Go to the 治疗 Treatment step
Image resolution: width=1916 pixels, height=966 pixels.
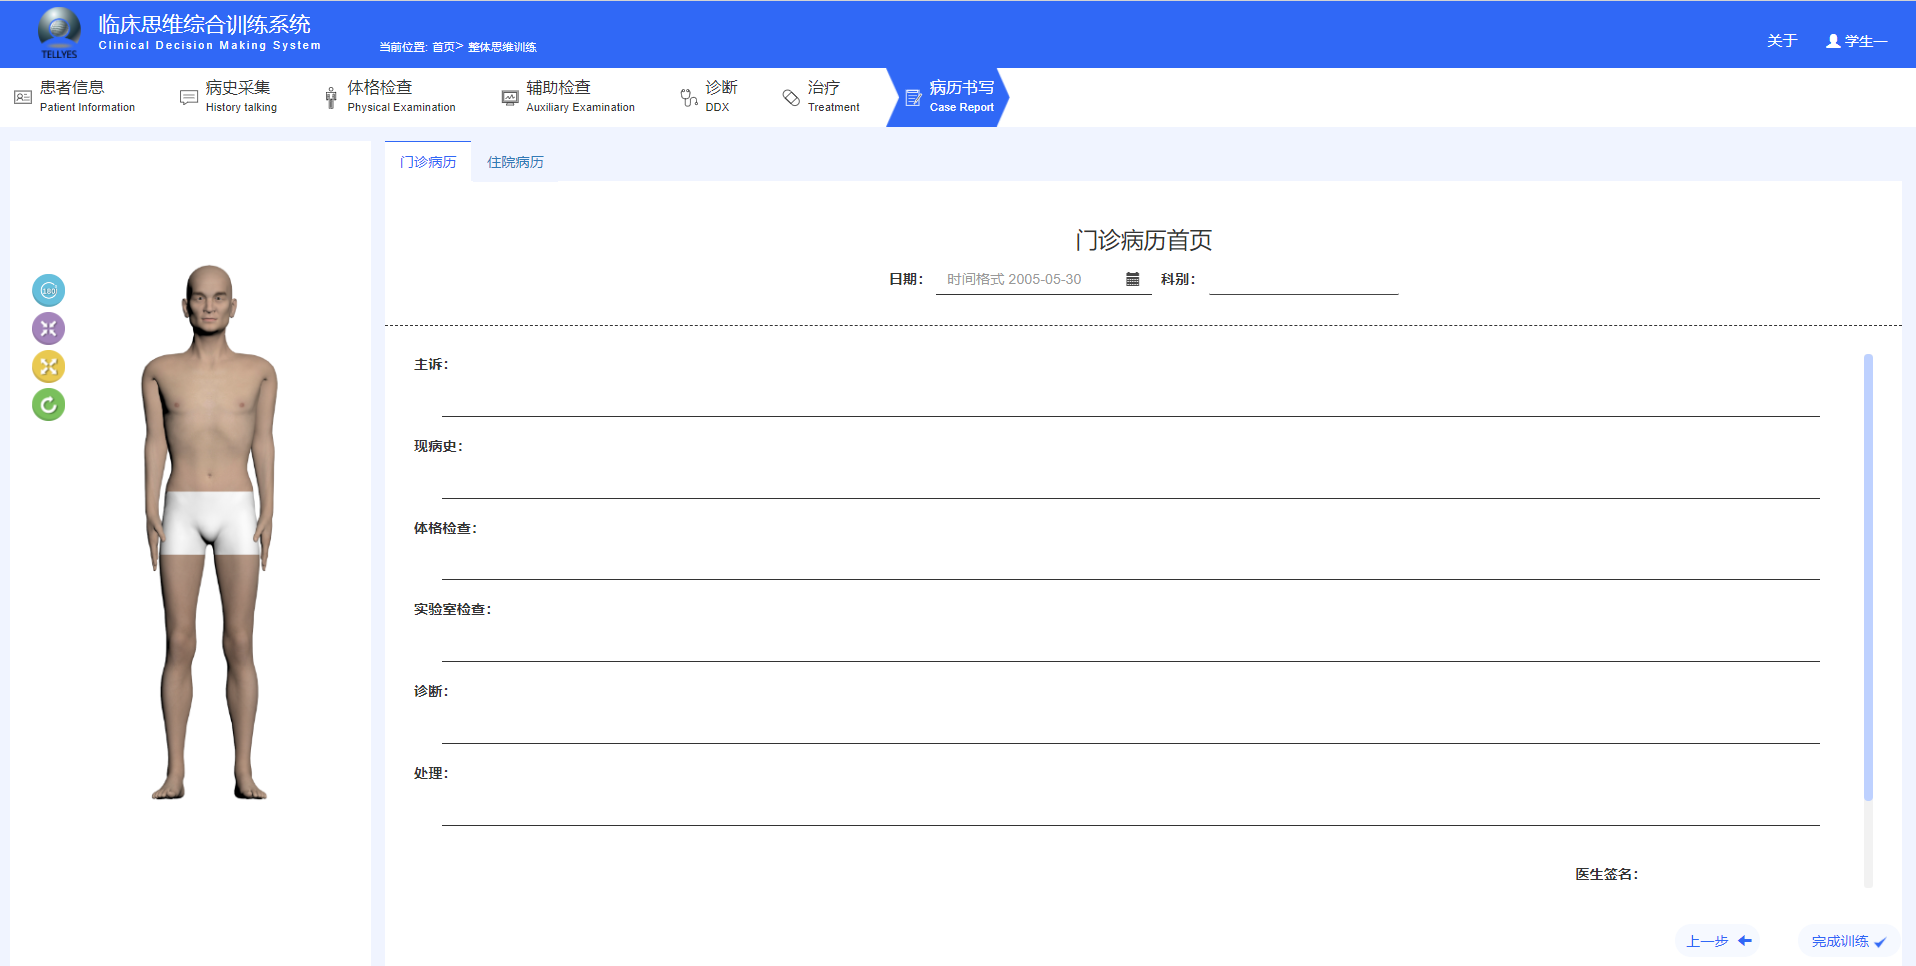coord(821,97)
